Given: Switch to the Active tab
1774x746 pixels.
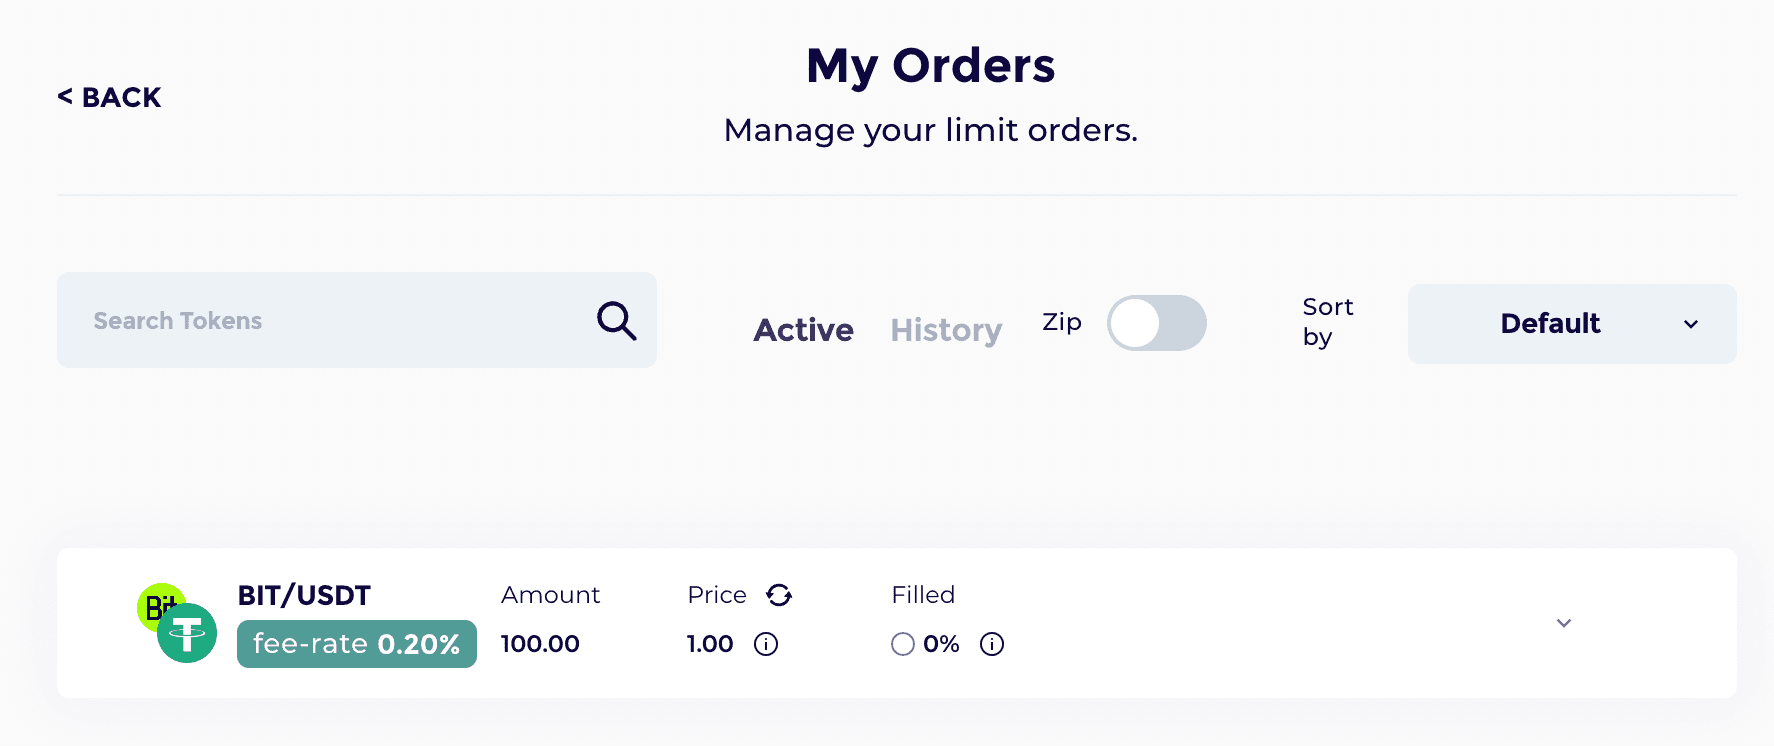Looking at the screenshot, I should (x=803, y=330).
